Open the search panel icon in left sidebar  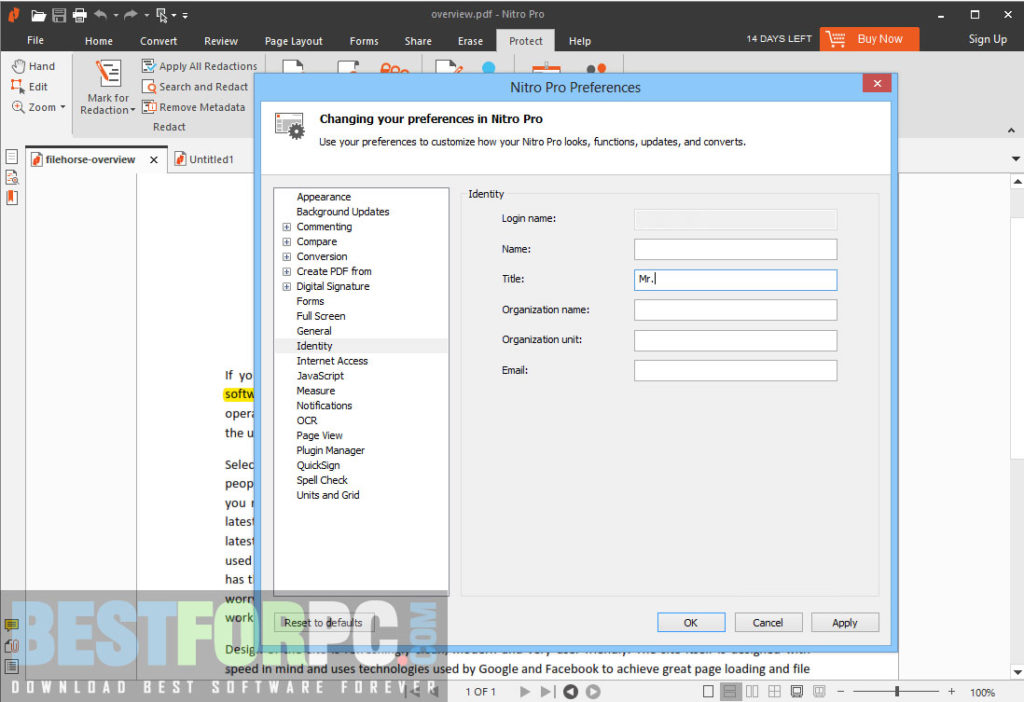tap(12, 177)
